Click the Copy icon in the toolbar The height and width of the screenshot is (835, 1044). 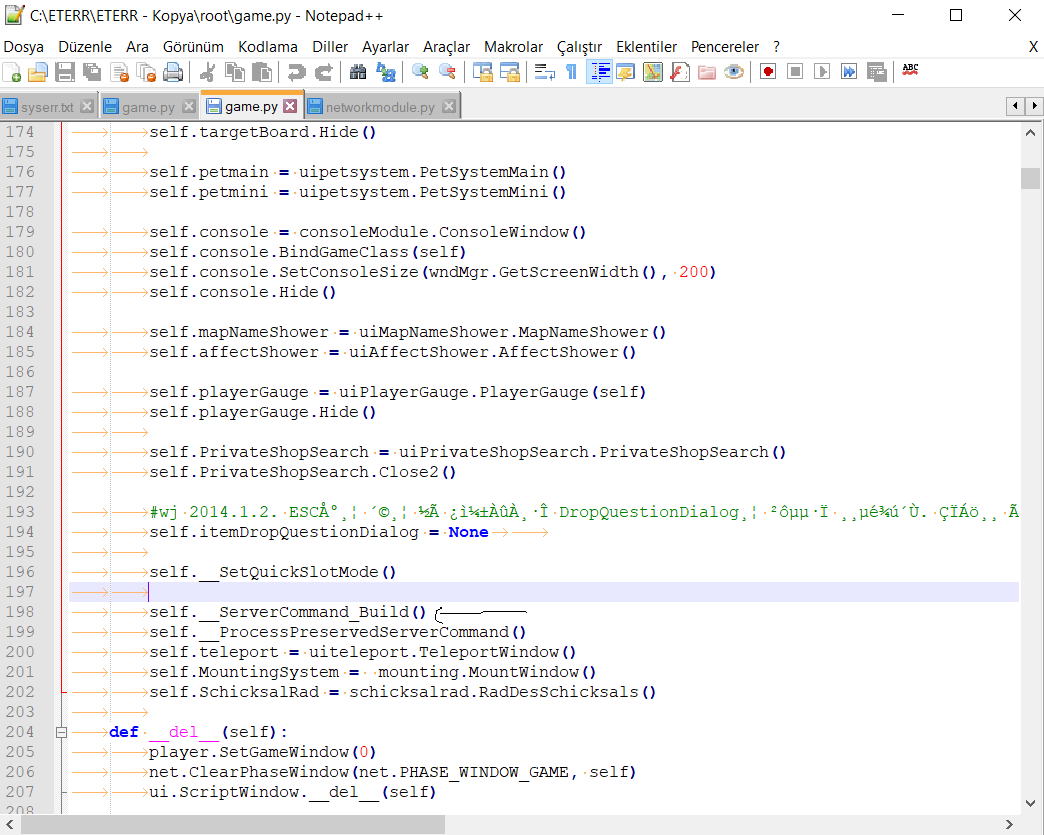point(234,72)
